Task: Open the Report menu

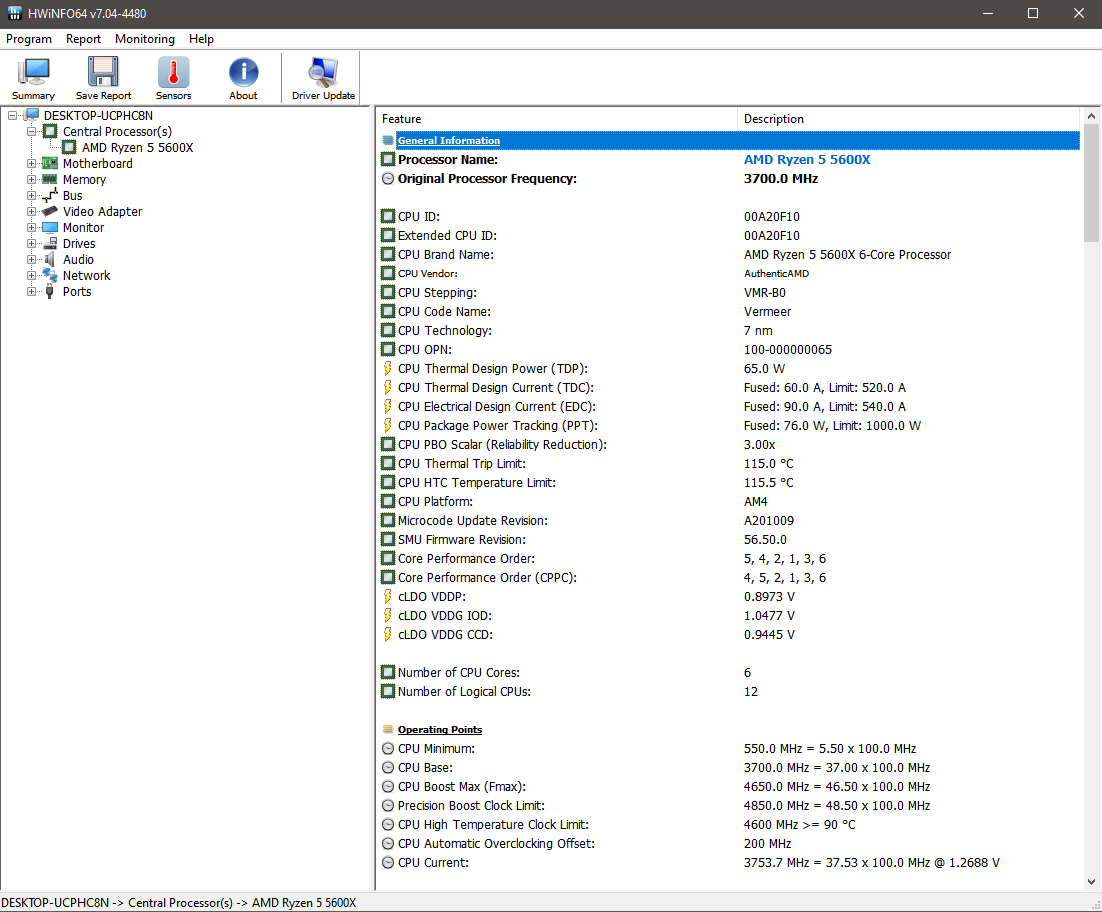Action: point(83,39)
